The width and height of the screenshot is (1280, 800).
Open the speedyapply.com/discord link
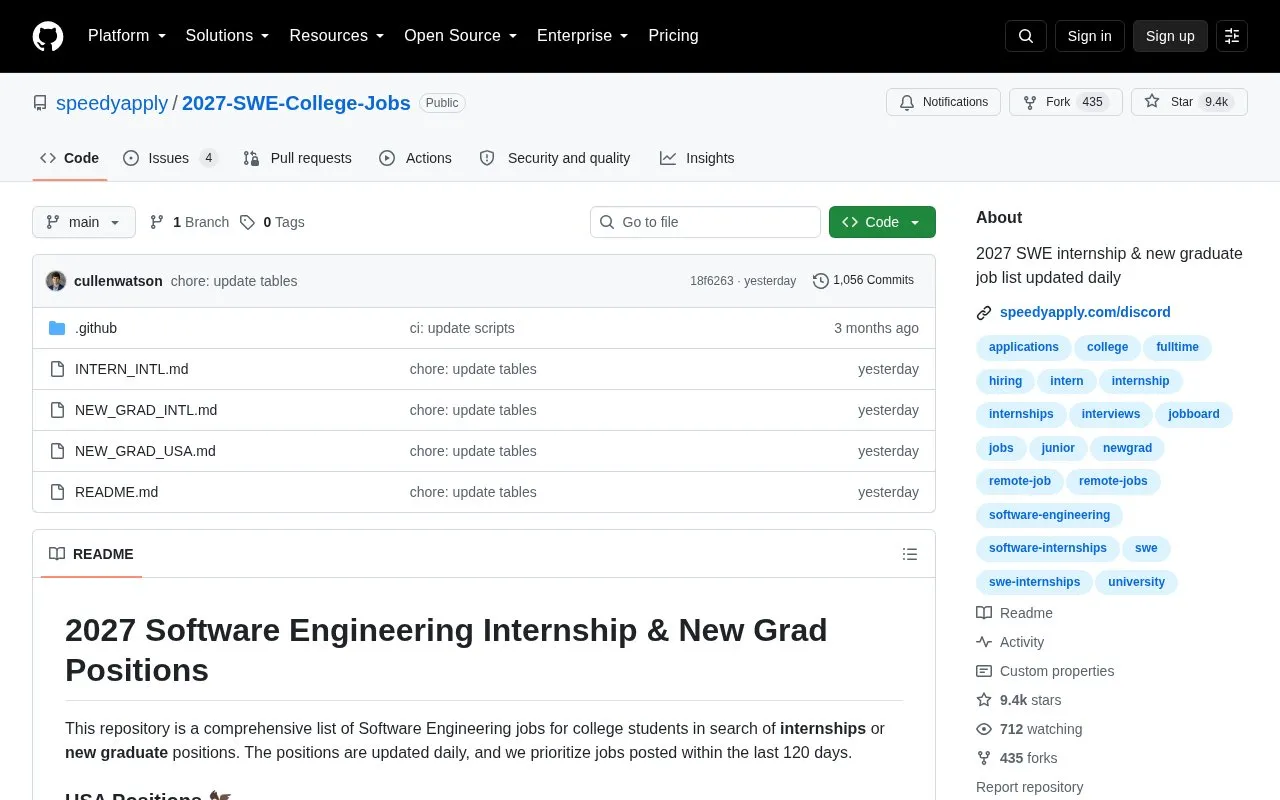click(x=1085, y=312)
